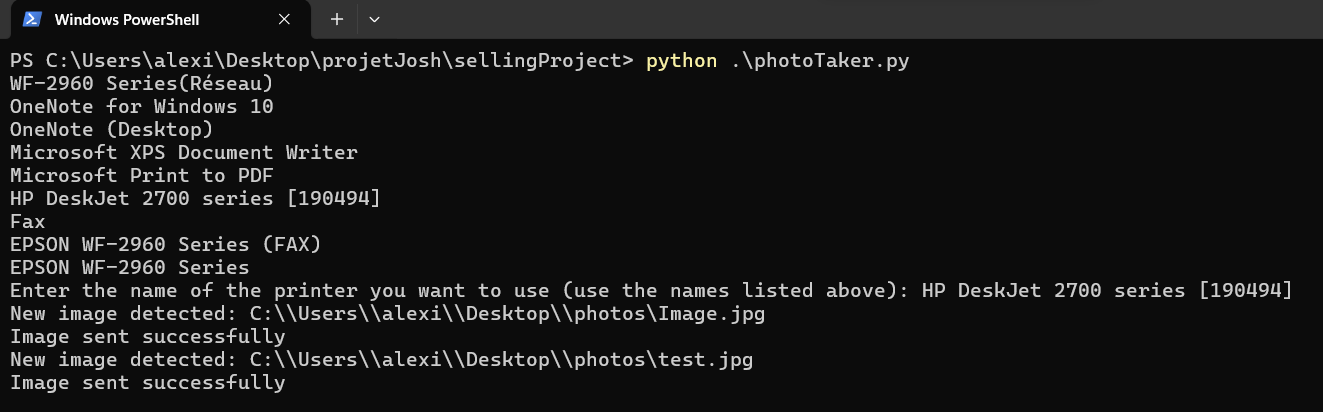
Task: Select the Windows PowerShell tab
Action: tap(140, 20)
